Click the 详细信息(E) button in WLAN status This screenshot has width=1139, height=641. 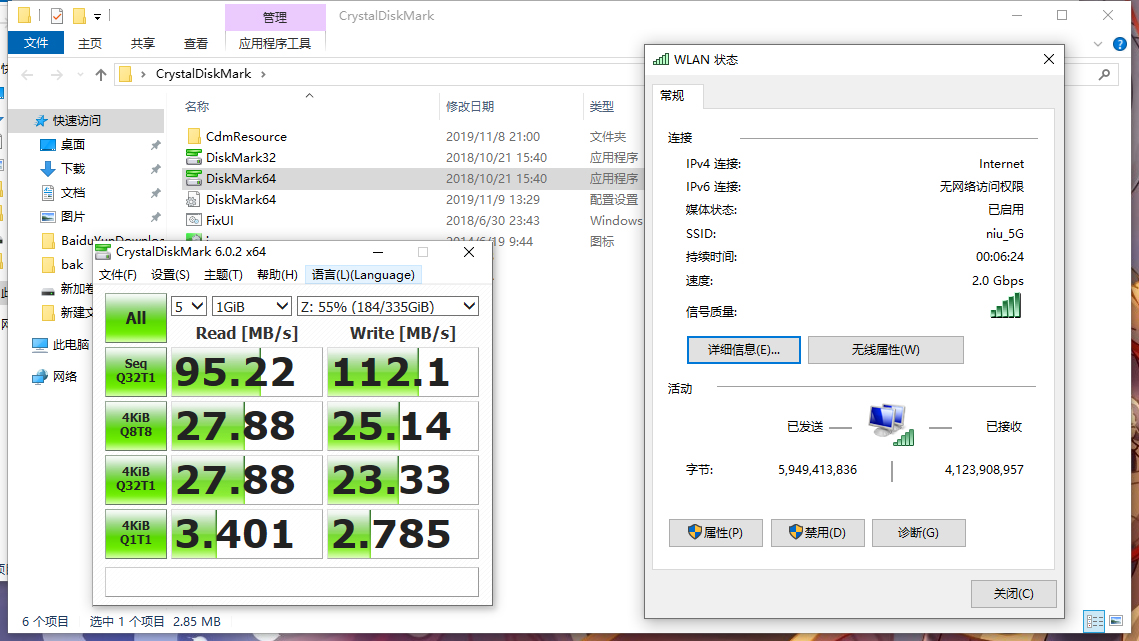pyautogui.click(x=743, y=349)
